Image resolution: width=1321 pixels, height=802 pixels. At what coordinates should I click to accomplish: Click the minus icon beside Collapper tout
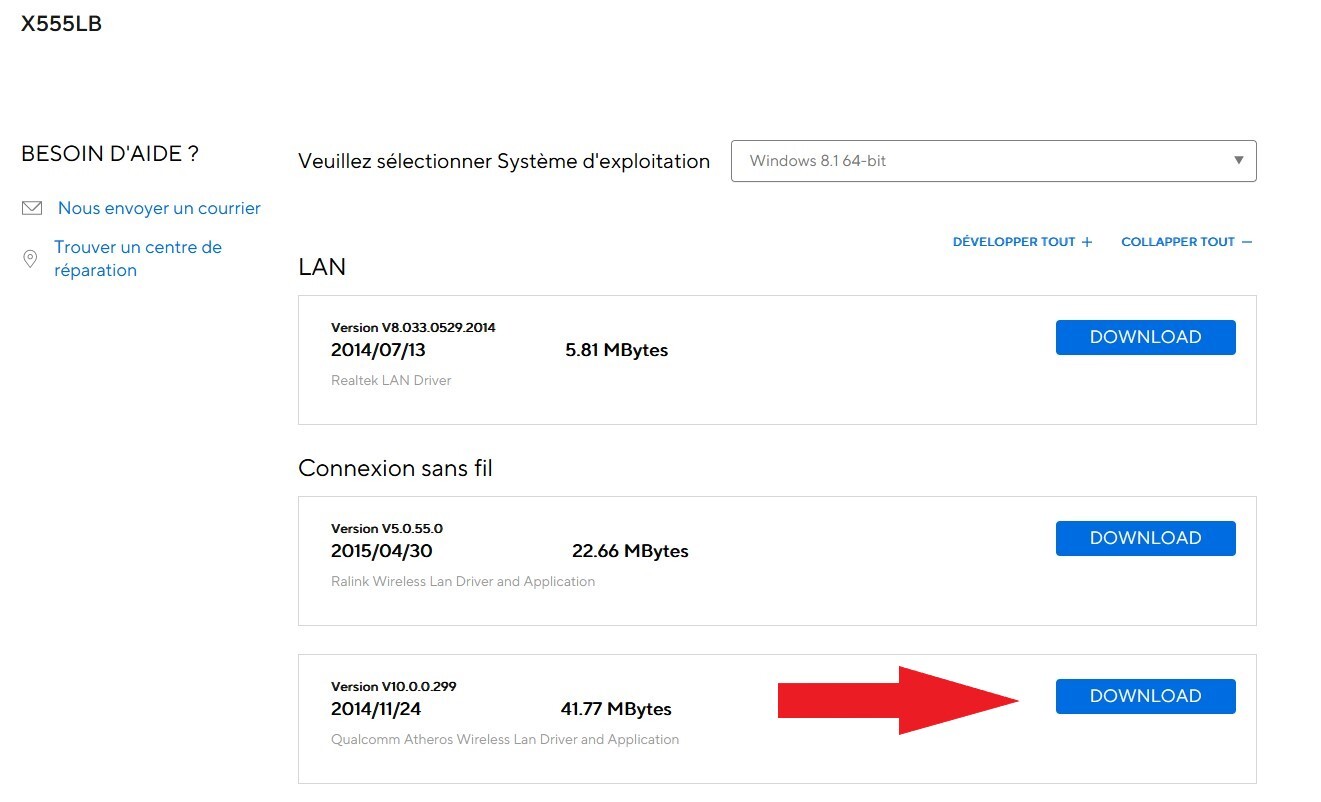pyautogui.click(x=1246, y=242)
